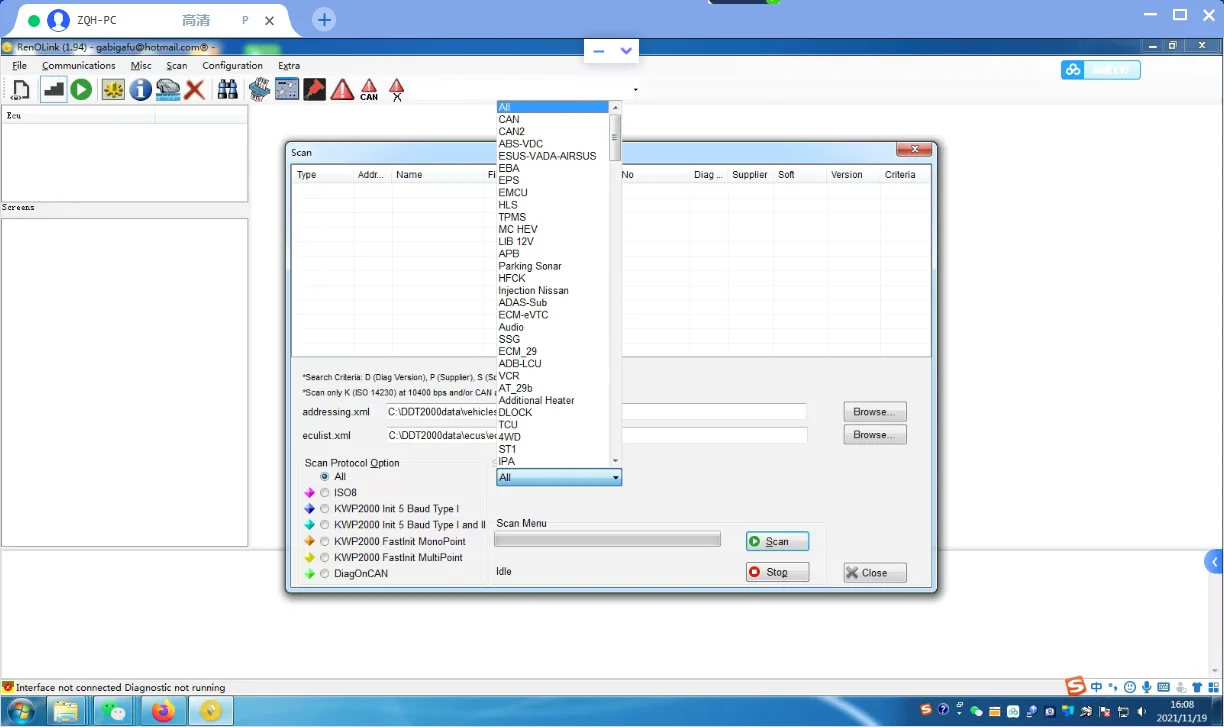Start scanning with the Scan button

(x=777, y=541)
